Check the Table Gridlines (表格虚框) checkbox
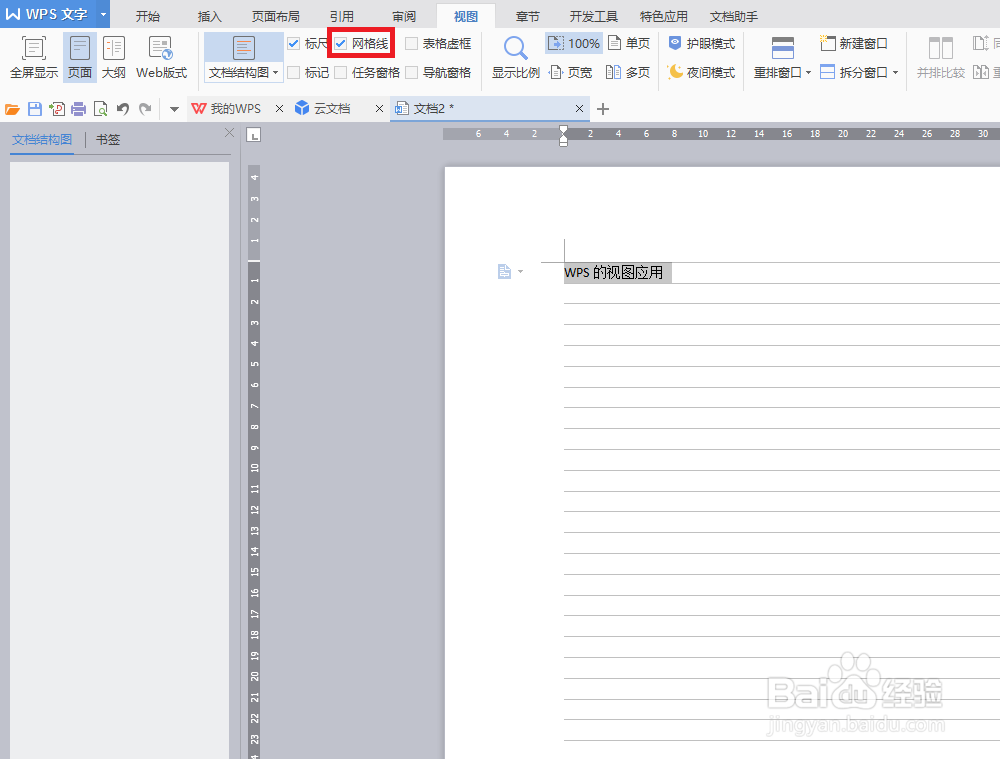1000x759 pixels. pos(411,43)
